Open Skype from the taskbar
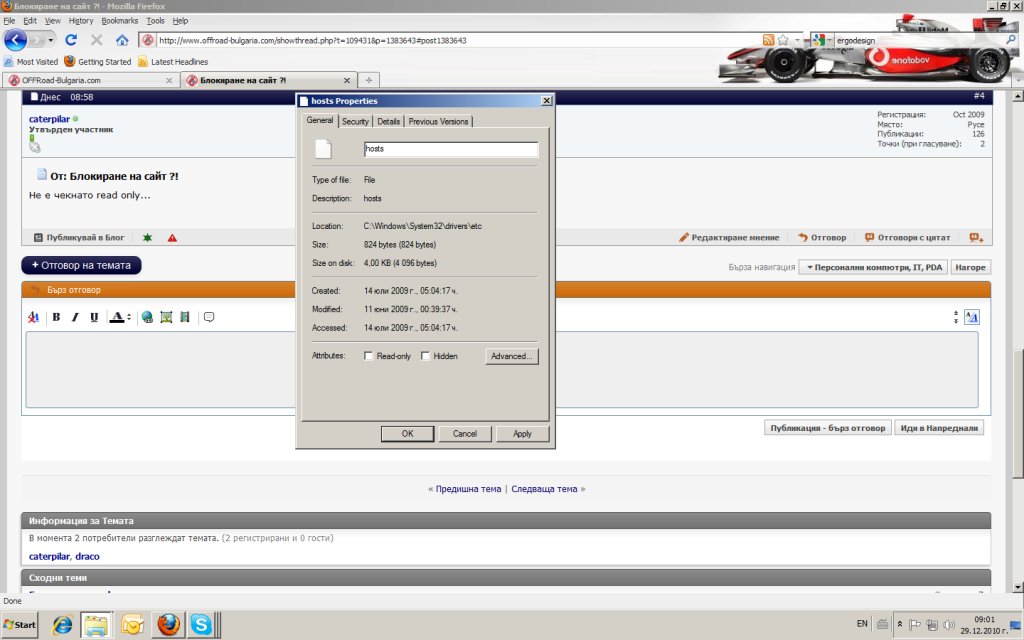 click(x=202, y=624)
